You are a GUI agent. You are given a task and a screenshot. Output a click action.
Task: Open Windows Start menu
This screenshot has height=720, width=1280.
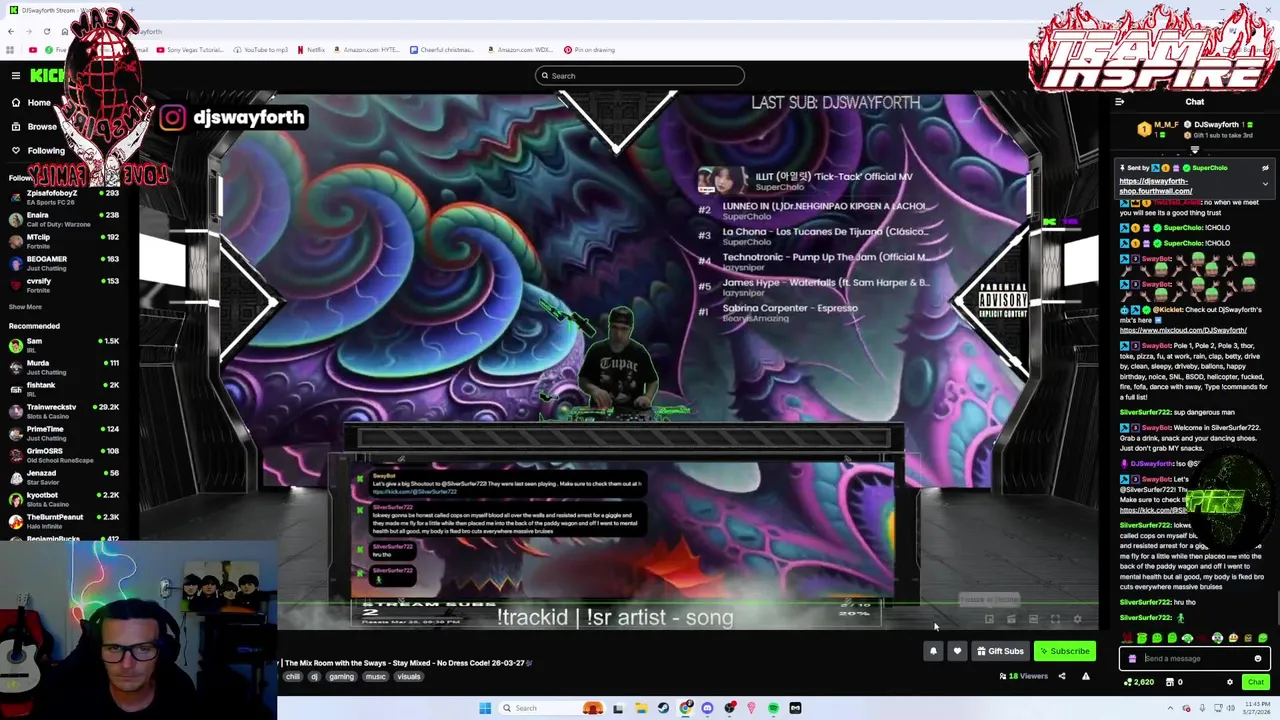tap(485, 708)
